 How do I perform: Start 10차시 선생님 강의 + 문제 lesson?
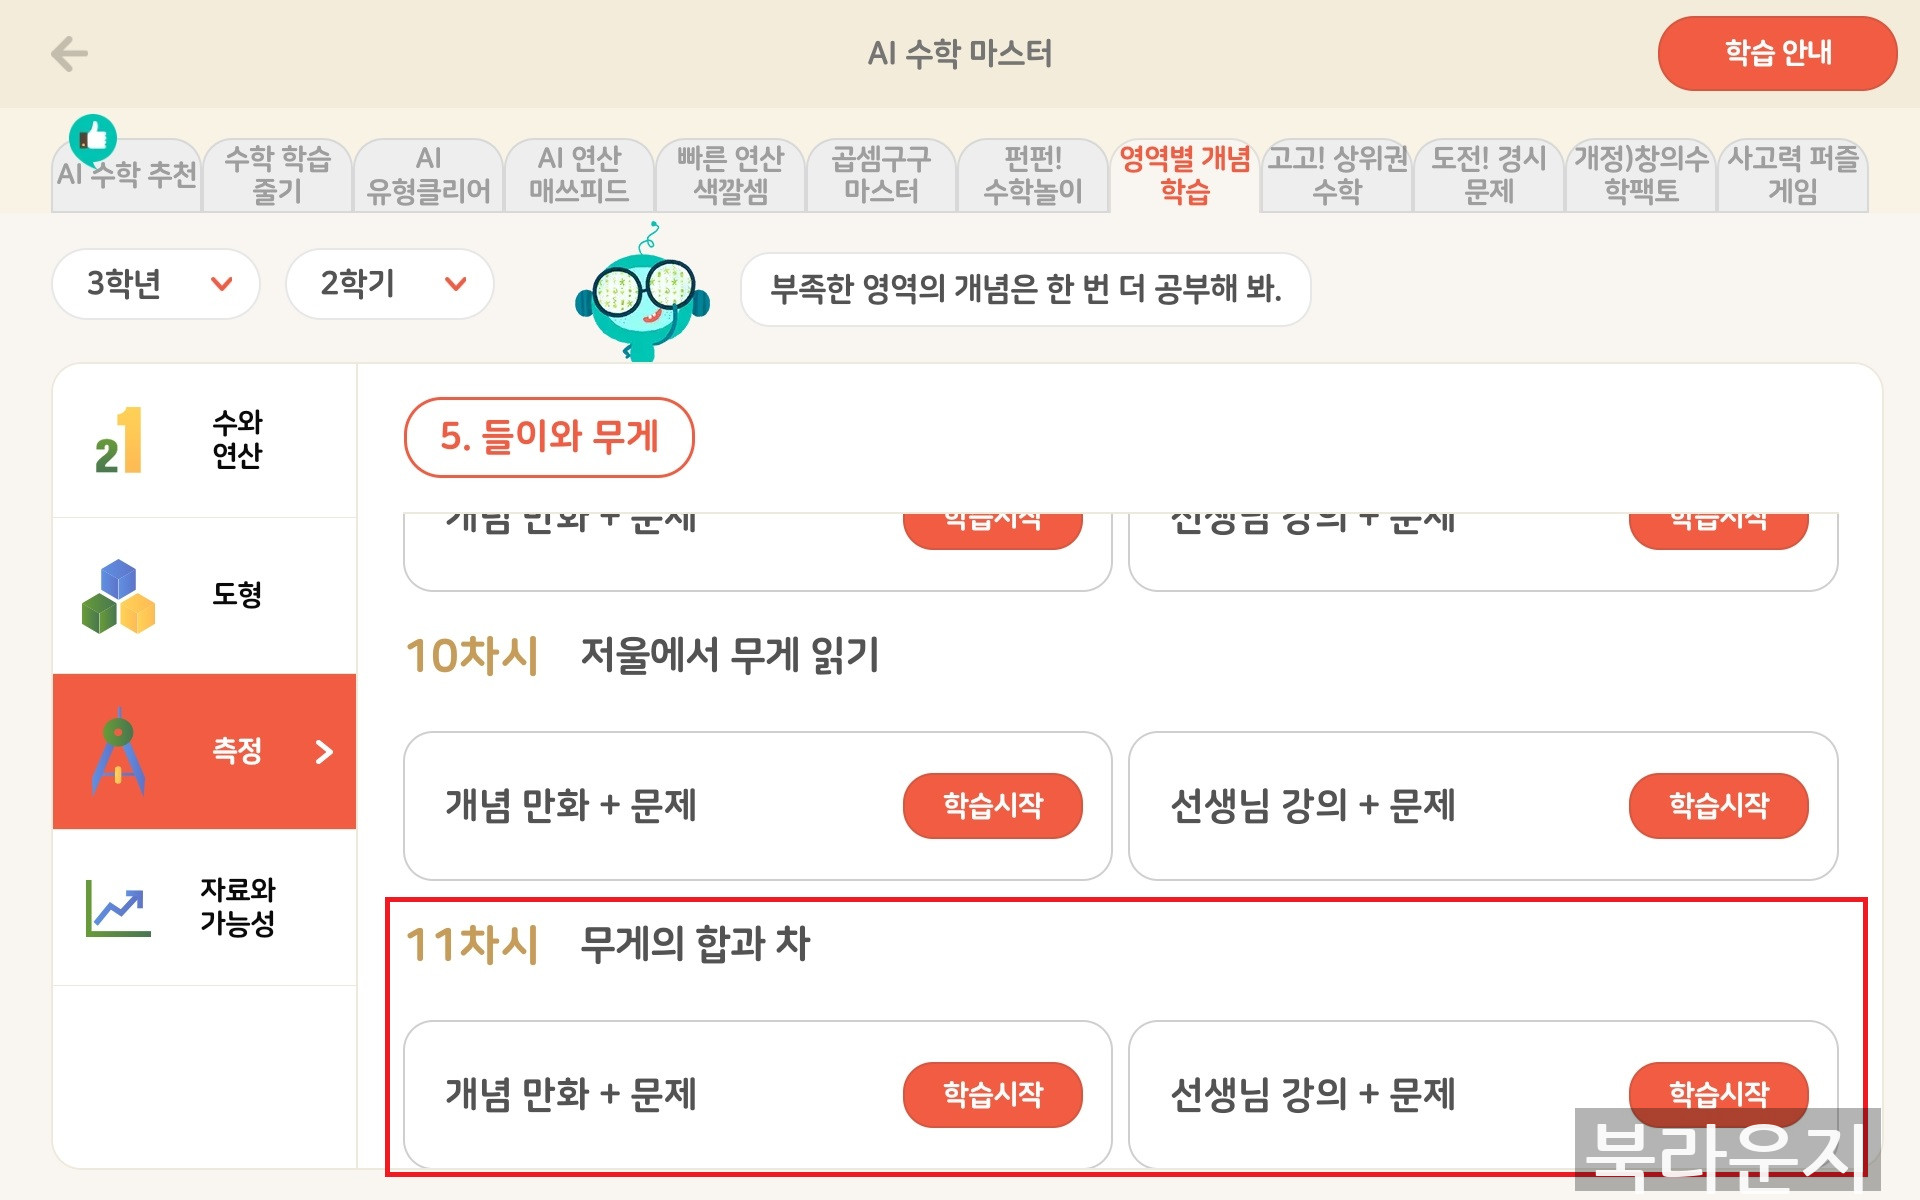click(1718, 805)
